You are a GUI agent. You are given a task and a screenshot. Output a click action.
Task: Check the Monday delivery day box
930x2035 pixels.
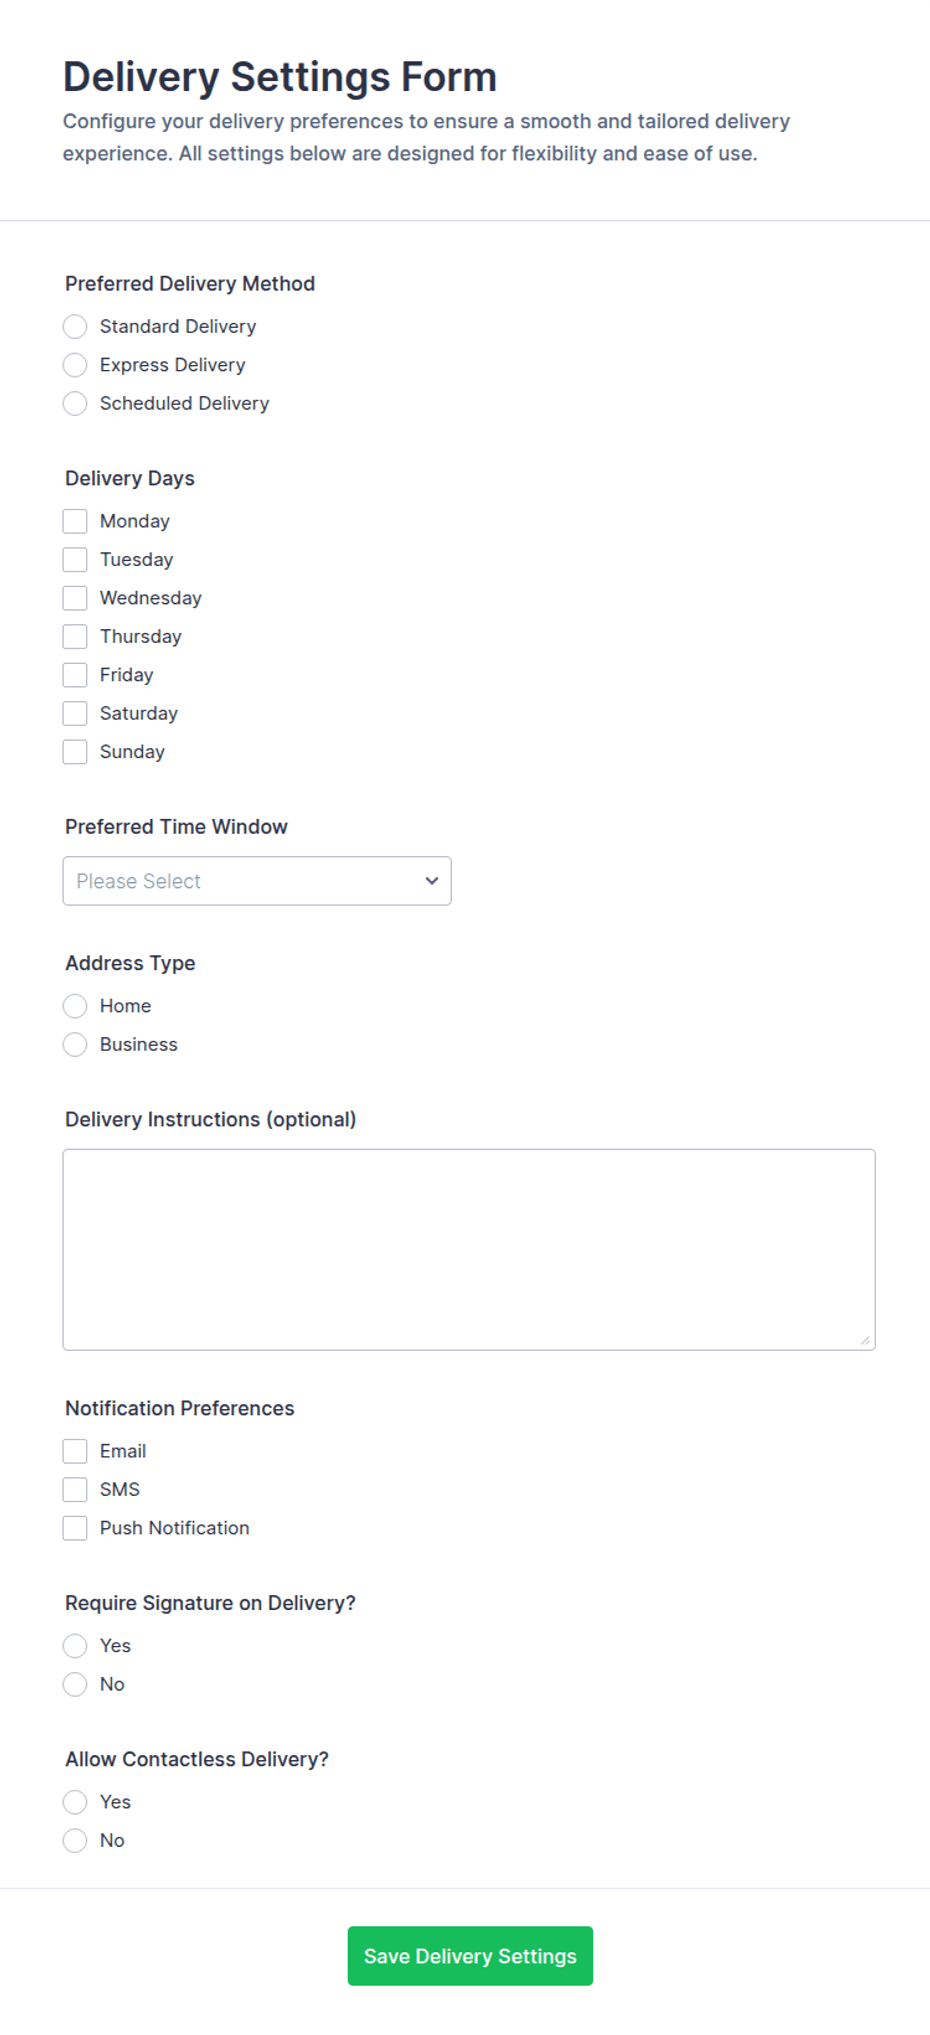pyautogui.click(x=75, y=521)
